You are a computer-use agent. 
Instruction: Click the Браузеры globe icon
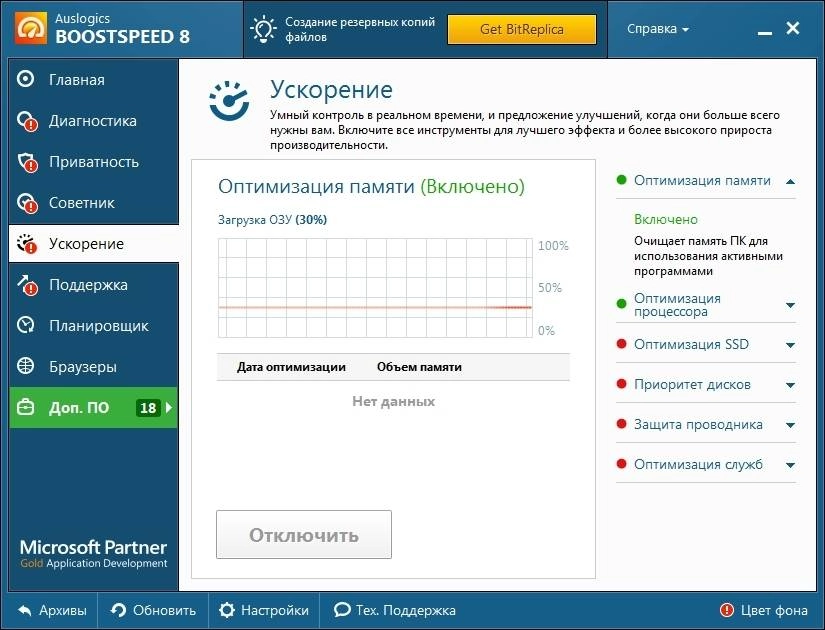[25, 366]
